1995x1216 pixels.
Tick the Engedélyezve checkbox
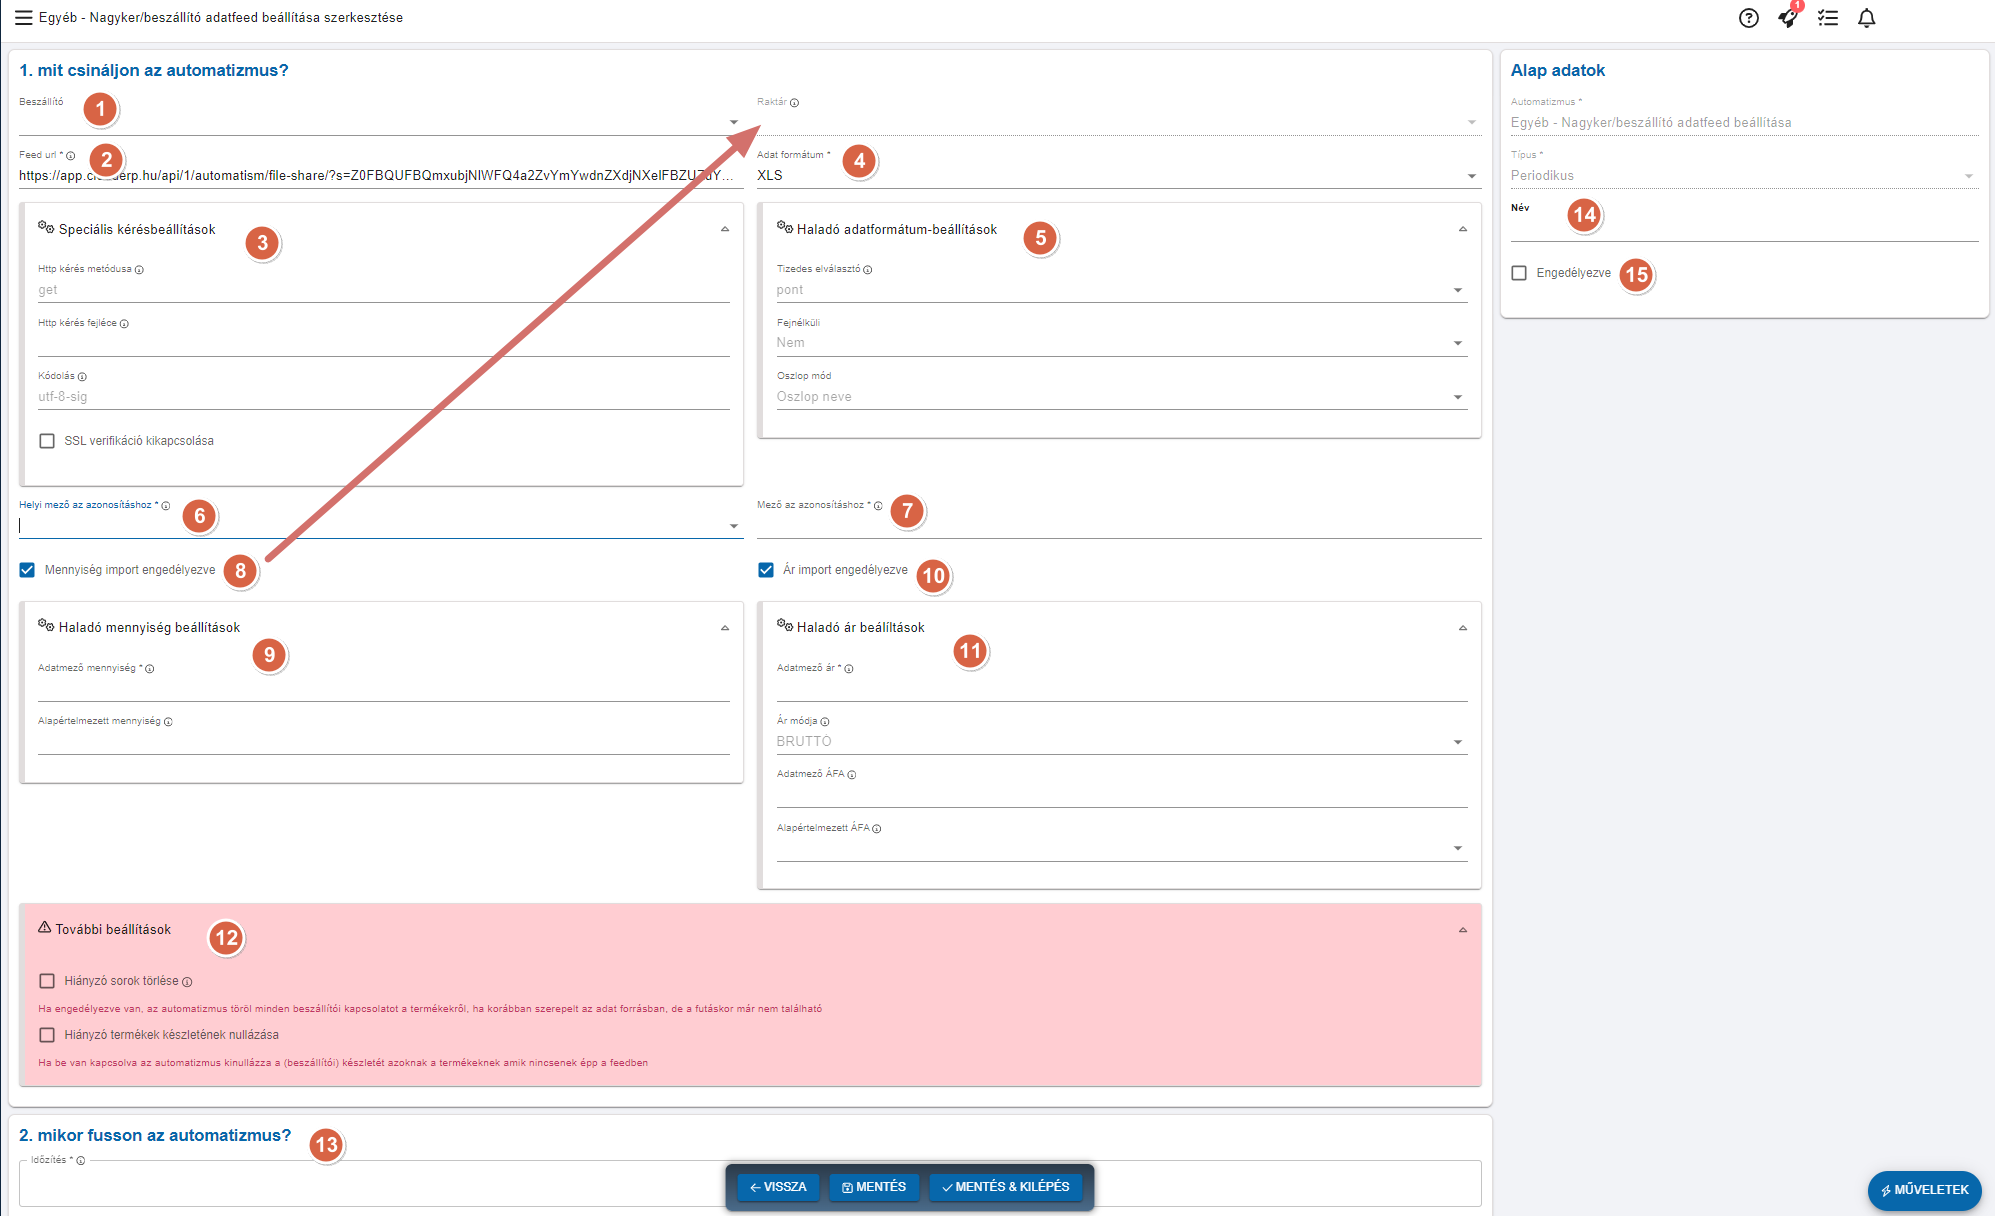[1519, 273]
